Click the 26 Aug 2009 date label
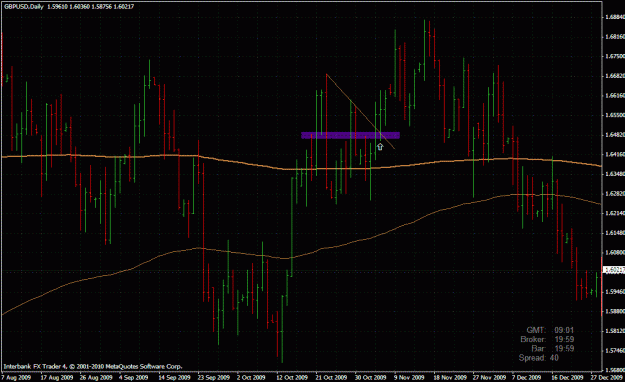Image resolution: width=625 pixels, height=382 pixels. coord(96,377)
